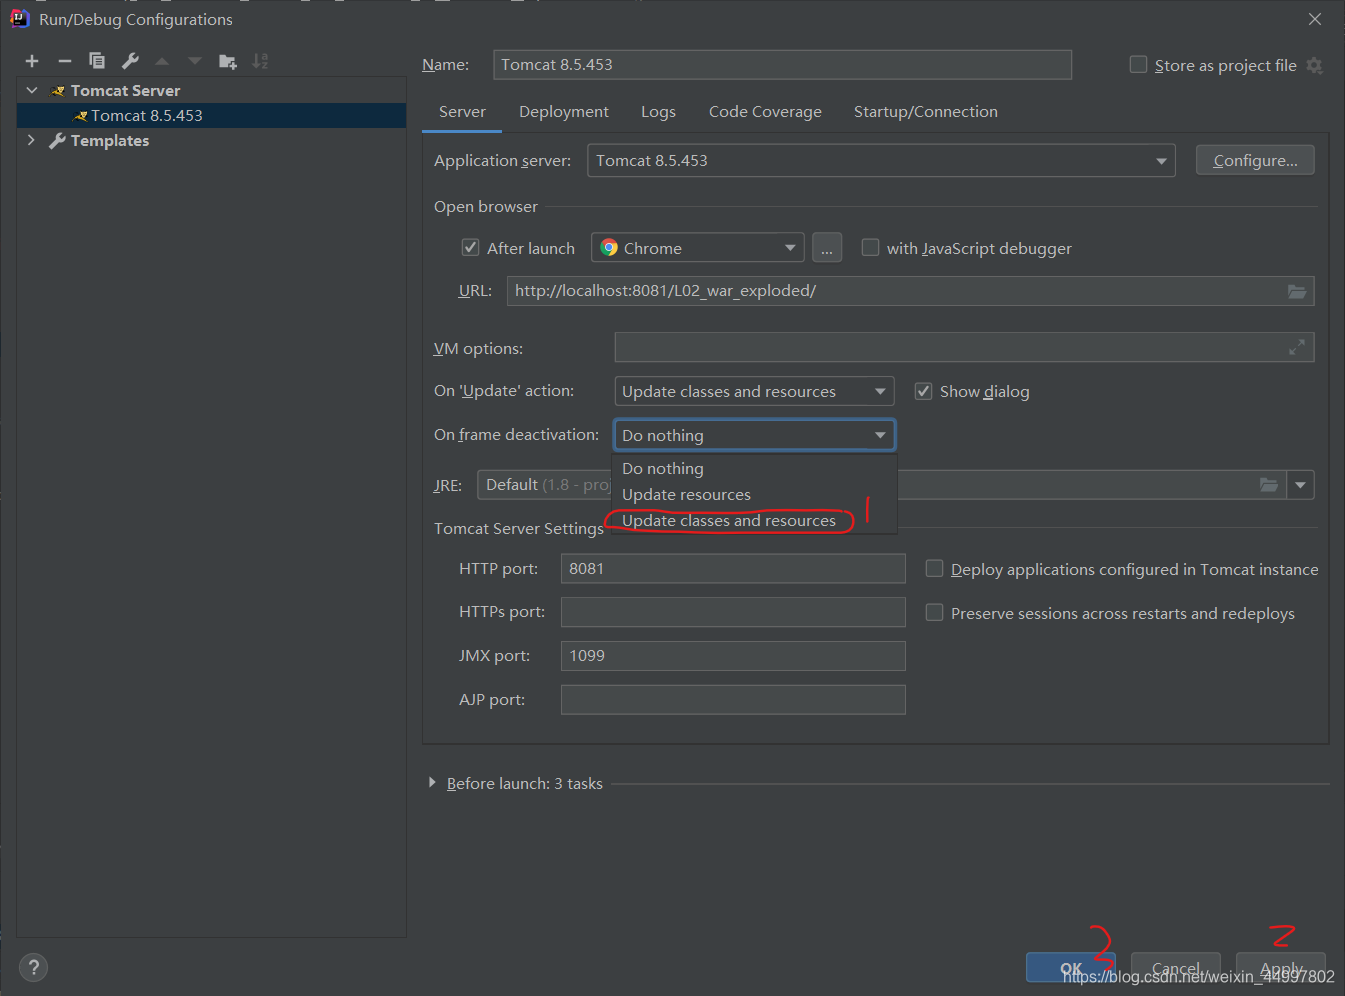Uncheck the After launch checkbox

pos(470,247)
